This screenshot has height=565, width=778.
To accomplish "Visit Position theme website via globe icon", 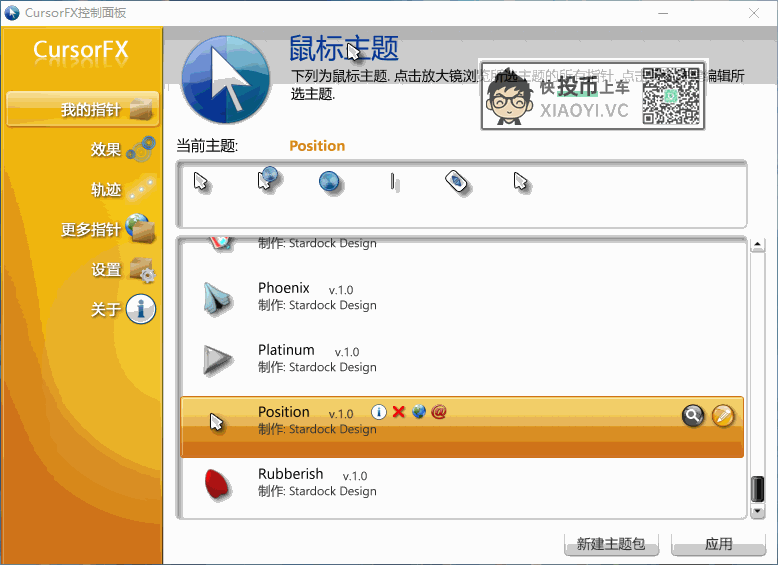I will coord(419,411).
